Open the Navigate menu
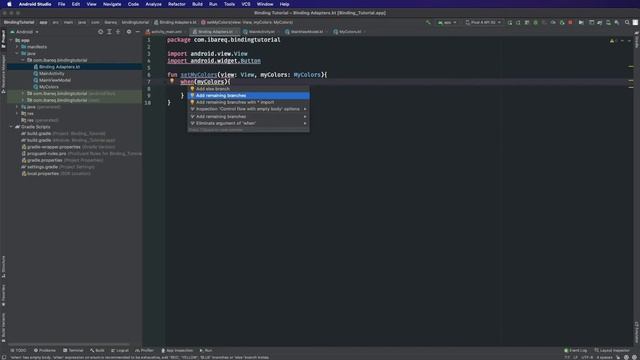 112,4
